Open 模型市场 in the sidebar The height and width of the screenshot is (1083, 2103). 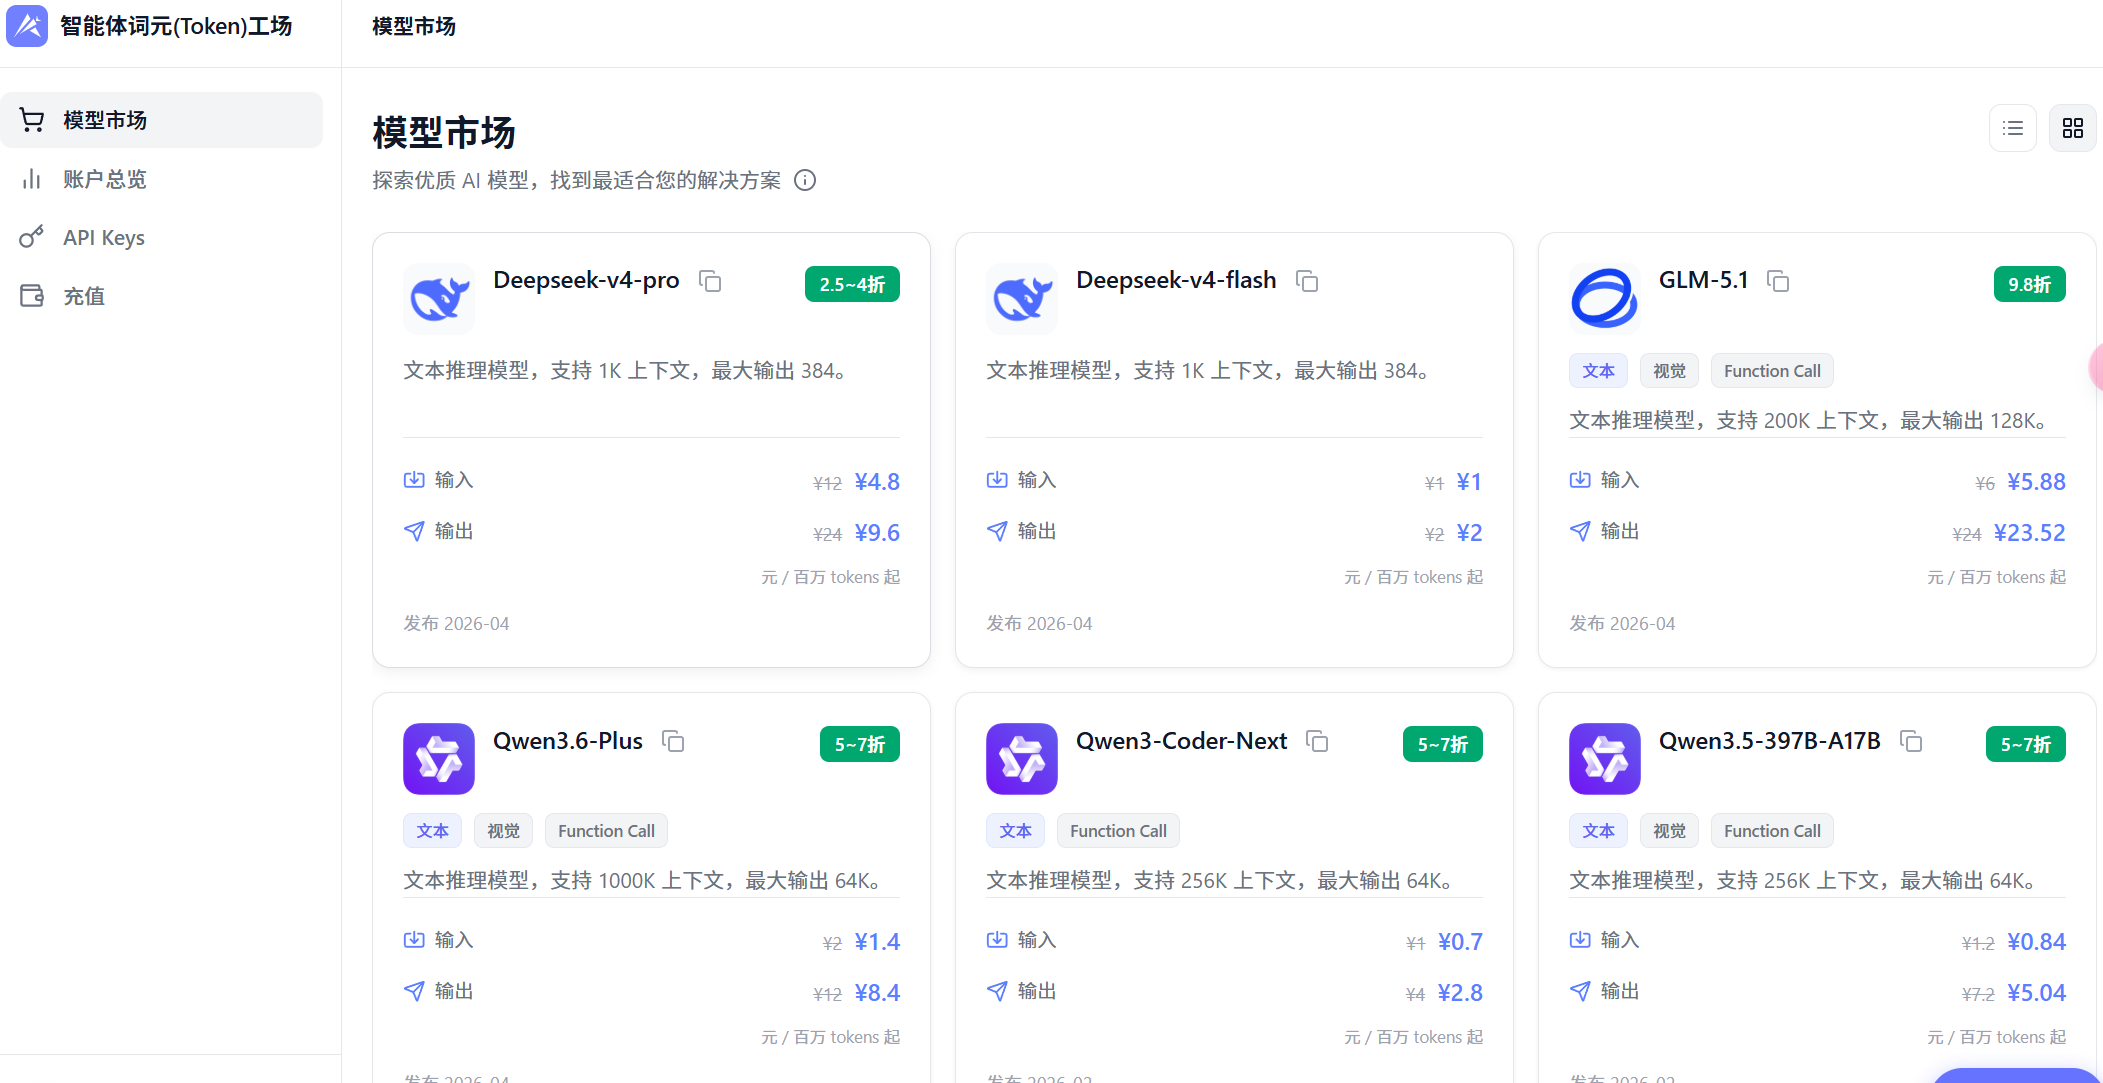coord(162,120)
